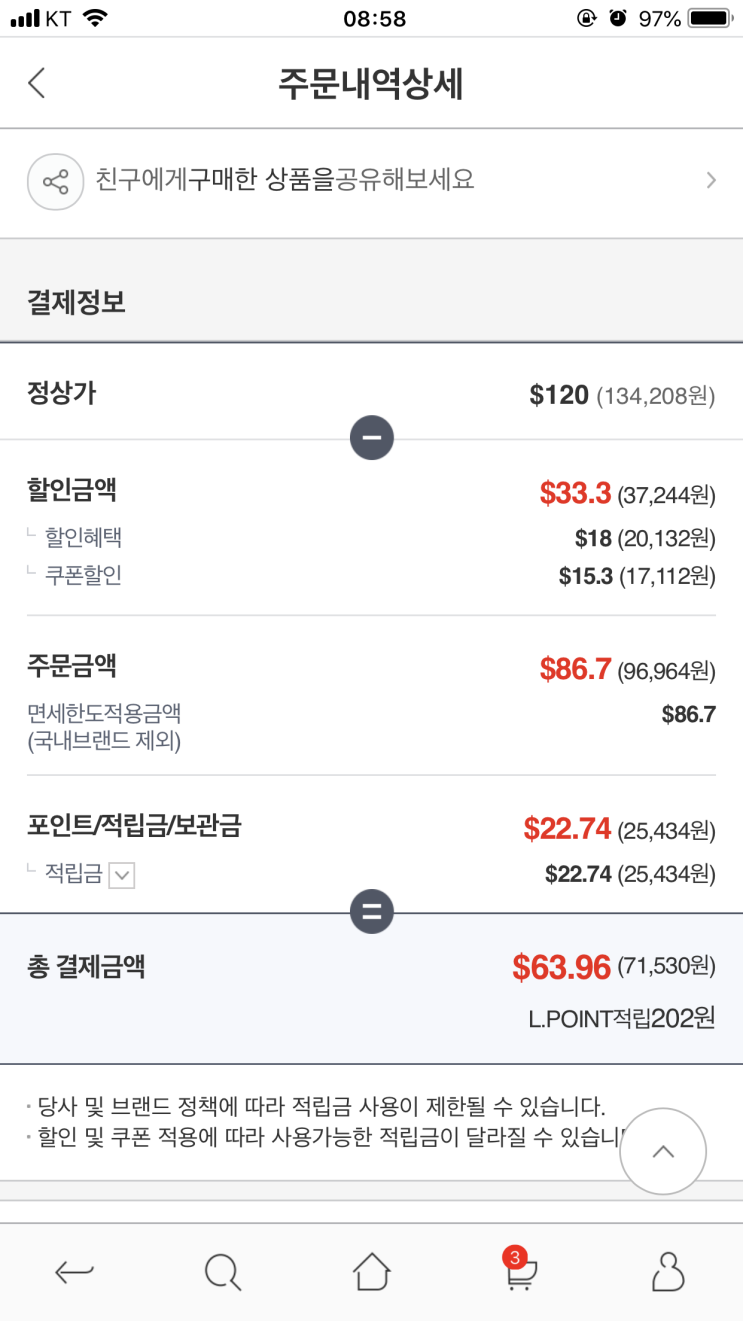Screen dimensions: 743x1321
Task: Tap the battery indicator in status bar
Action: 711,19
